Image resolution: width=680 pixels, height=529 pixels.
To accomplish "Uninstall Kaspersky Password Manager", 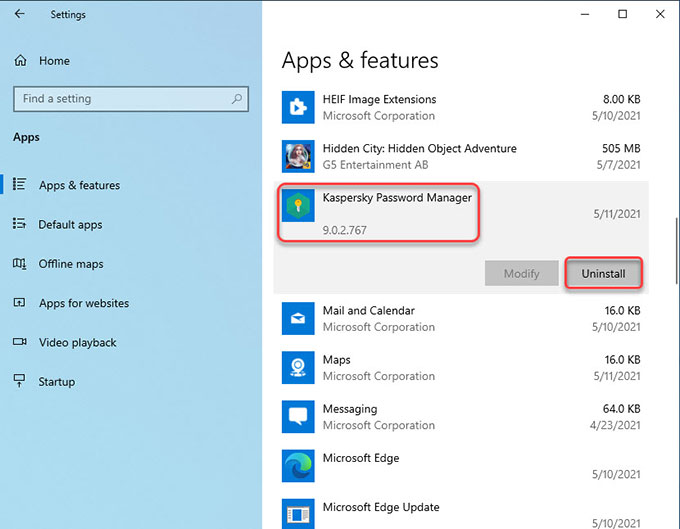I will pyautogui.click(x=603, y=273).
